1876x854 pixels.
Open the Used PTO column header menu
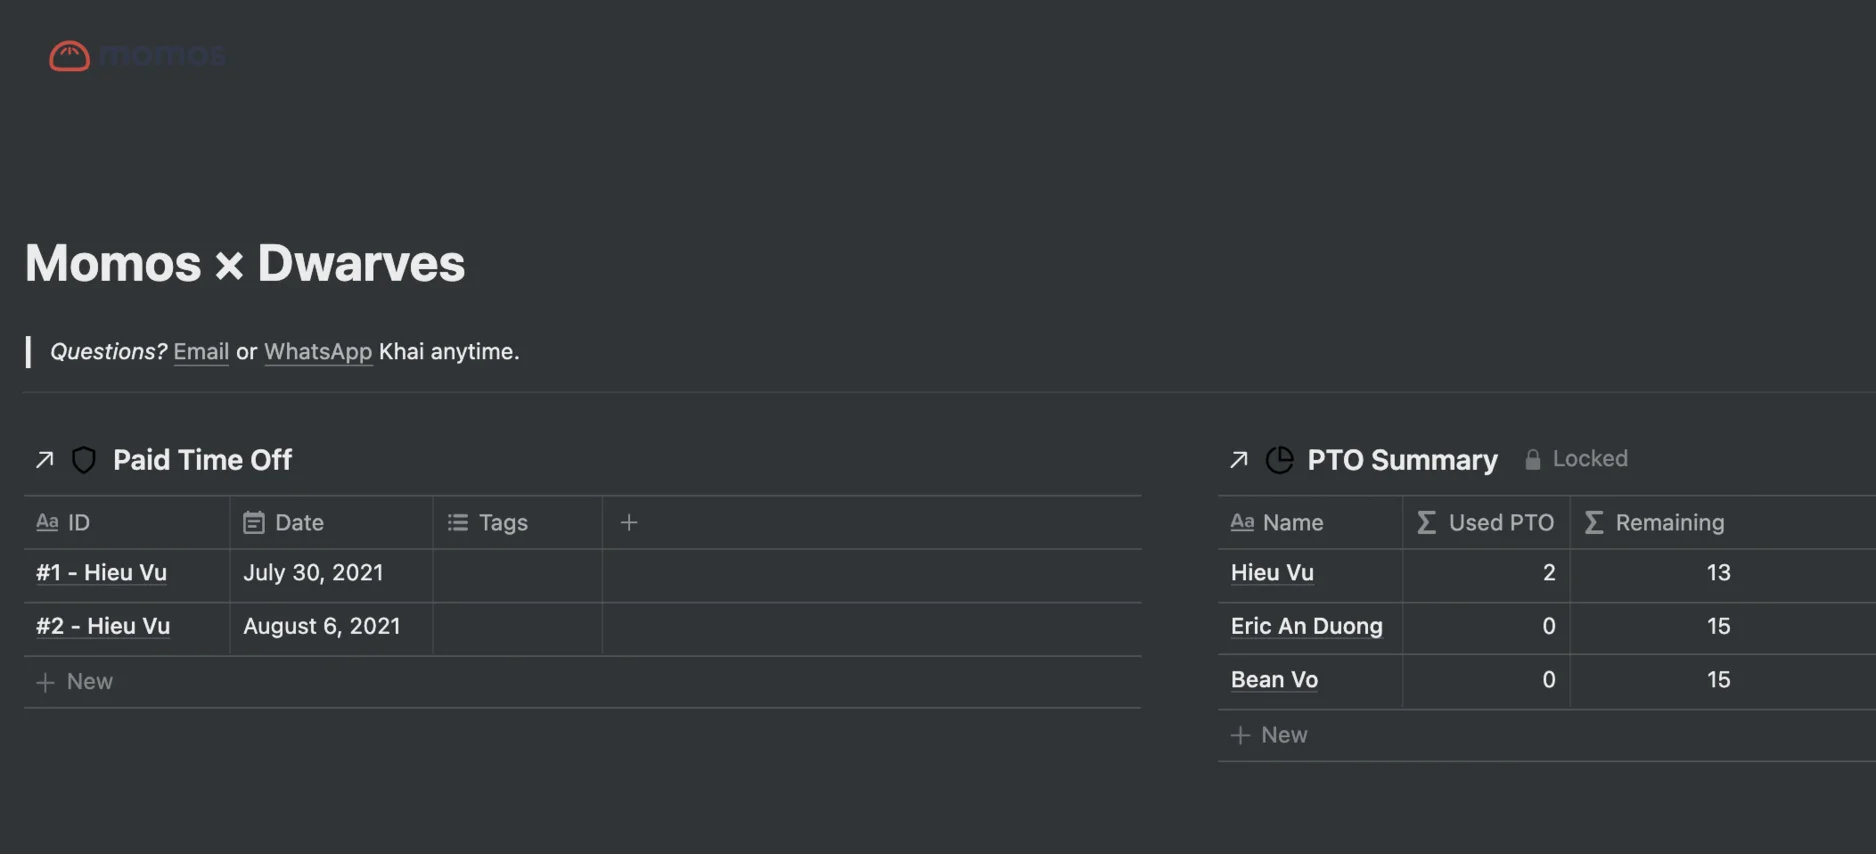tap(1486, 522)
